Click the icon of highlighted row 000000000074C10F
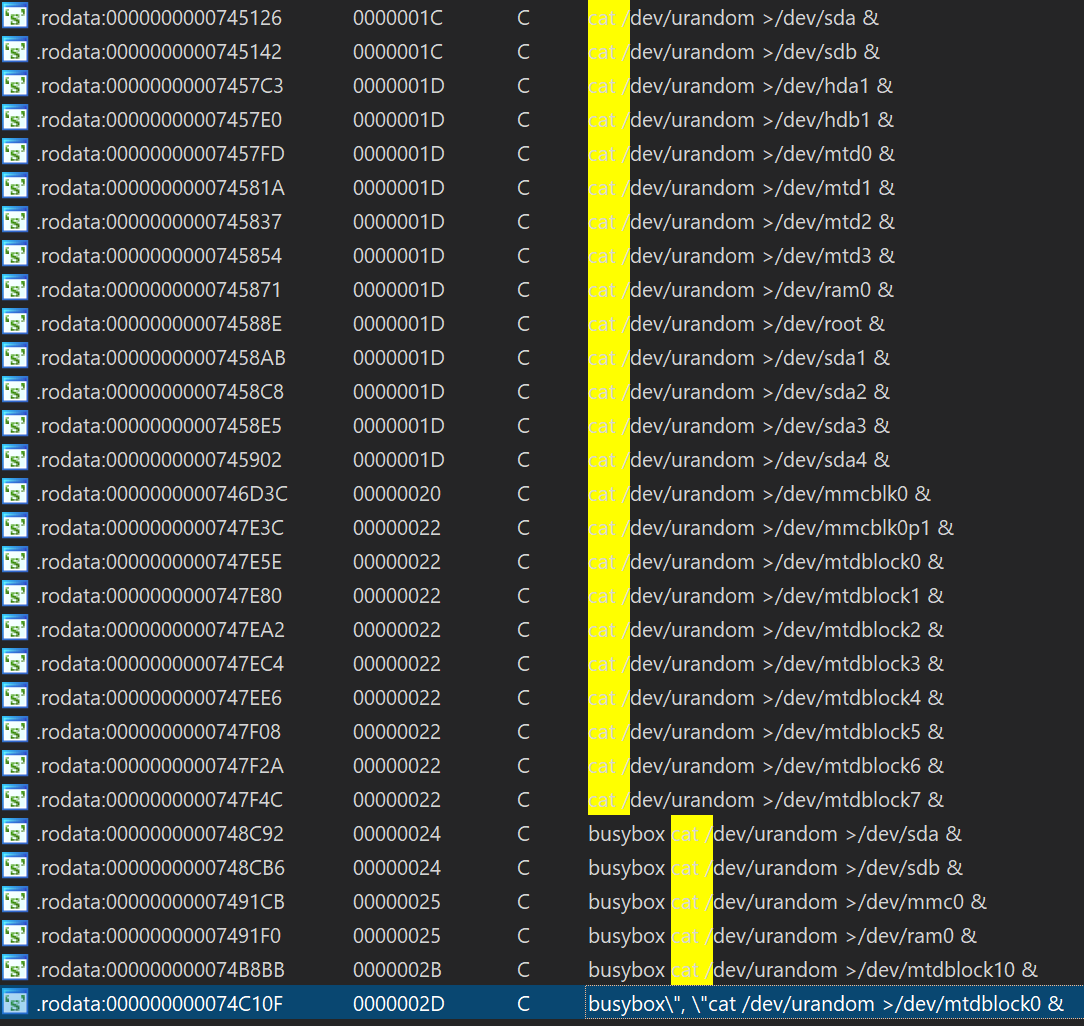Image resolution: width=1084 pixels, height=1026 pixels. [15, 1004]
